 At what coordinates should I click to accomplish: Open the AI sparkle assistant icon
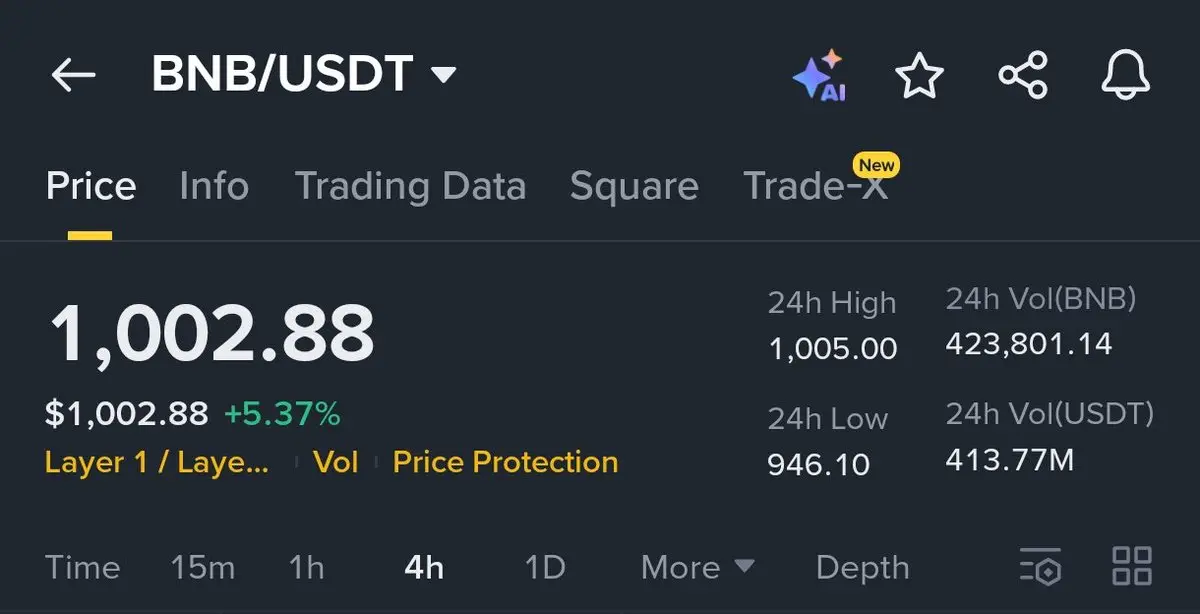click(820, 76)
